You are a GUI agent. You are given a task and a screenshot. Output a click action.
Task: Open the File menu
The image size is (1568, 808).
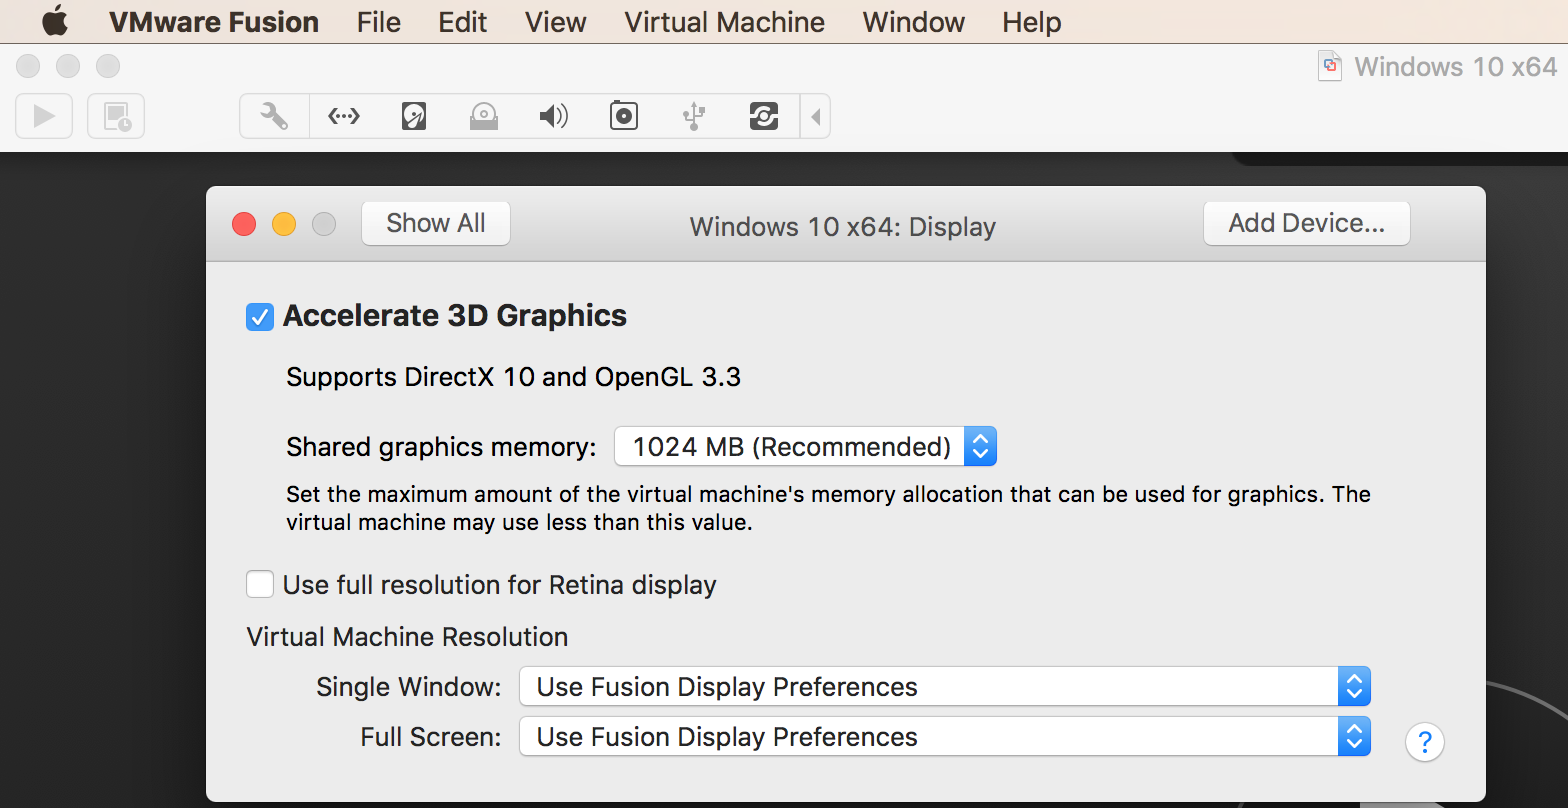[x=379, y=22]
